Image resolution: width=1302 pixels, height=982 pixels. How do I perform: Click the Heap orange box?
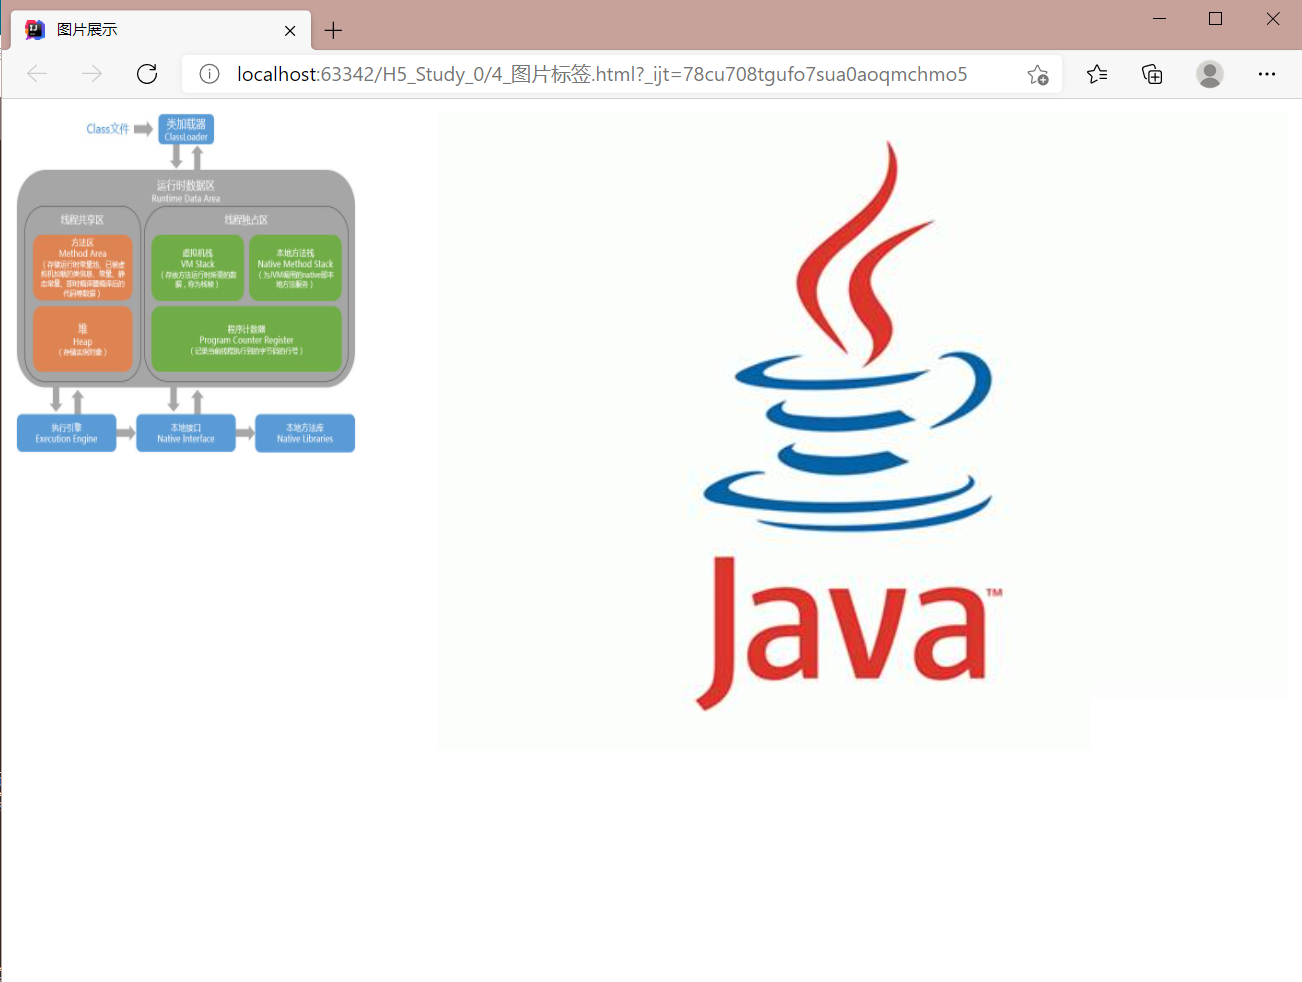click(83, 339)
